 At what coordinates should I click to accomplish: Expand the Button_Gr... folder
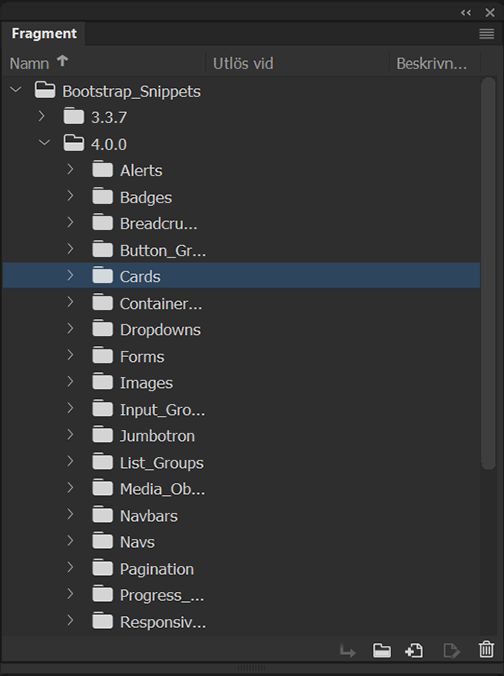(70, 248)
